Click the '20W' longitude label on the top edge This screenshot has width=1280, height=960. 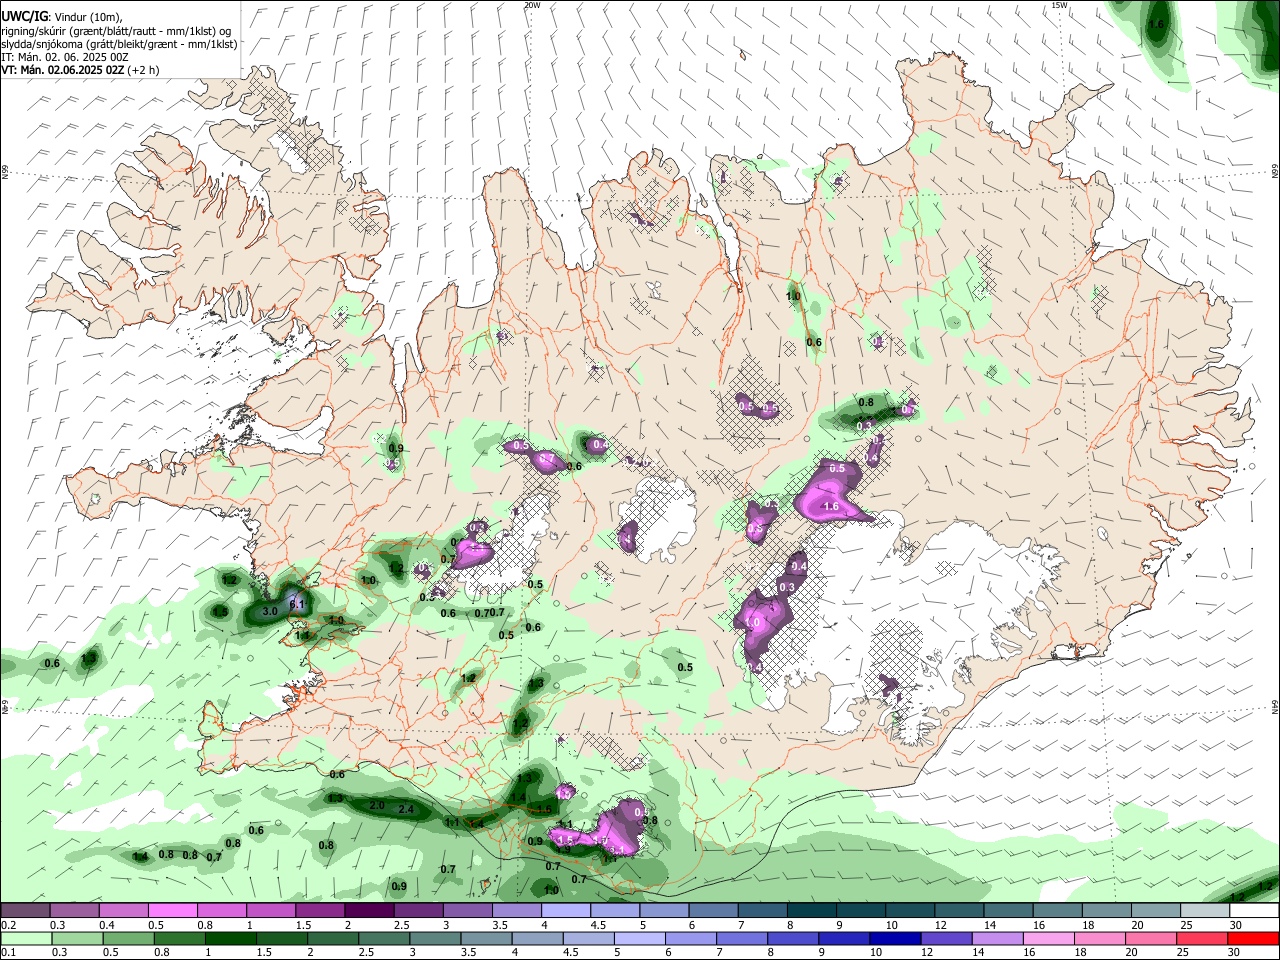[532, 5]
